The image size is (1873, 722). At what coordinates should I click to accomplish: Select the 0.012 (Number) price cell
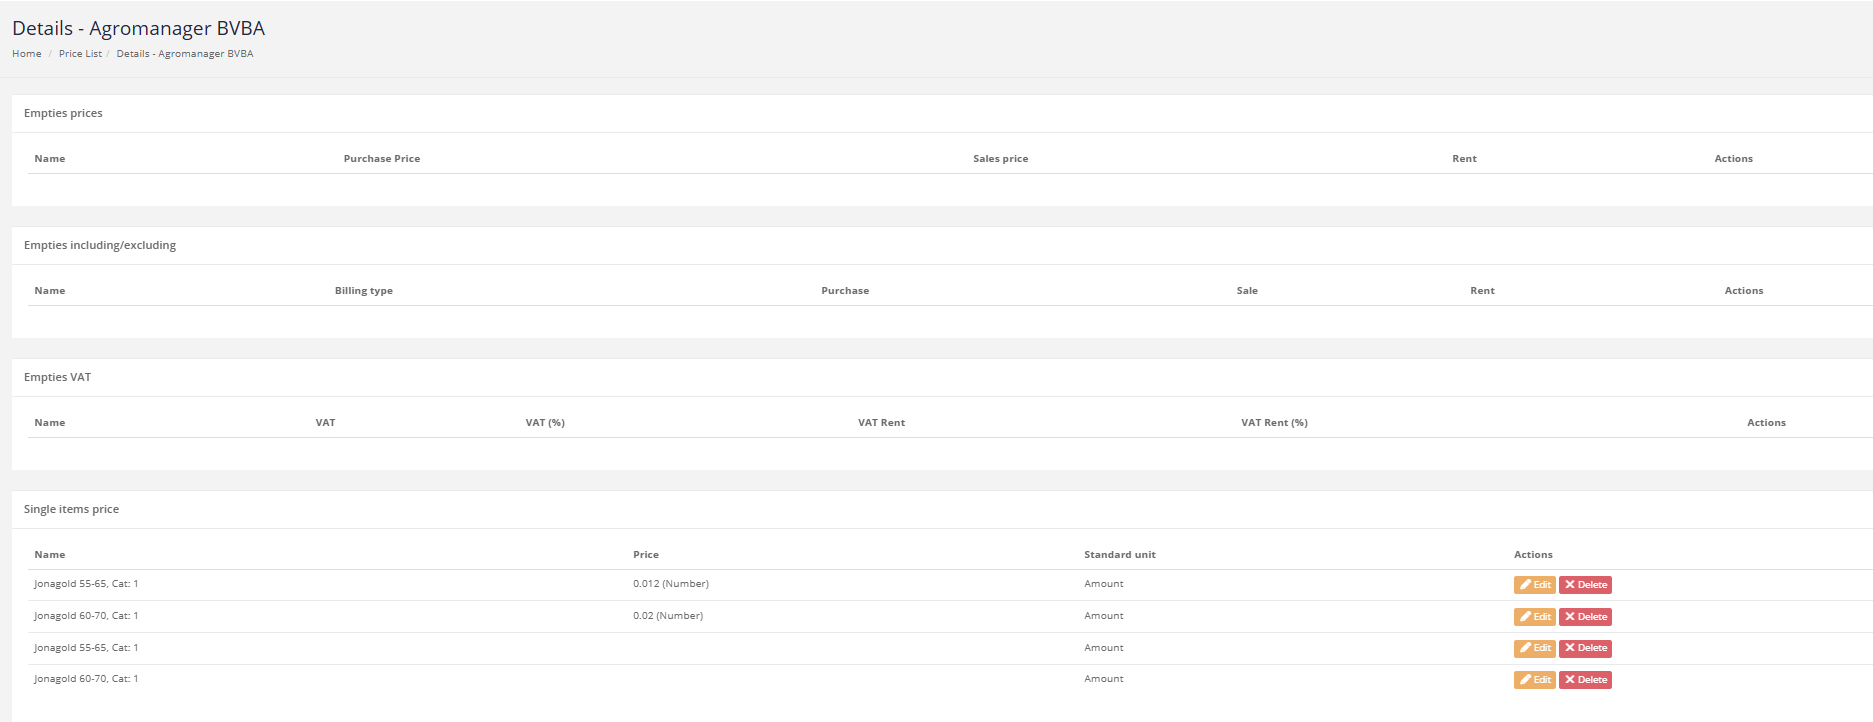pyautogui.click(x=671, y=584)
